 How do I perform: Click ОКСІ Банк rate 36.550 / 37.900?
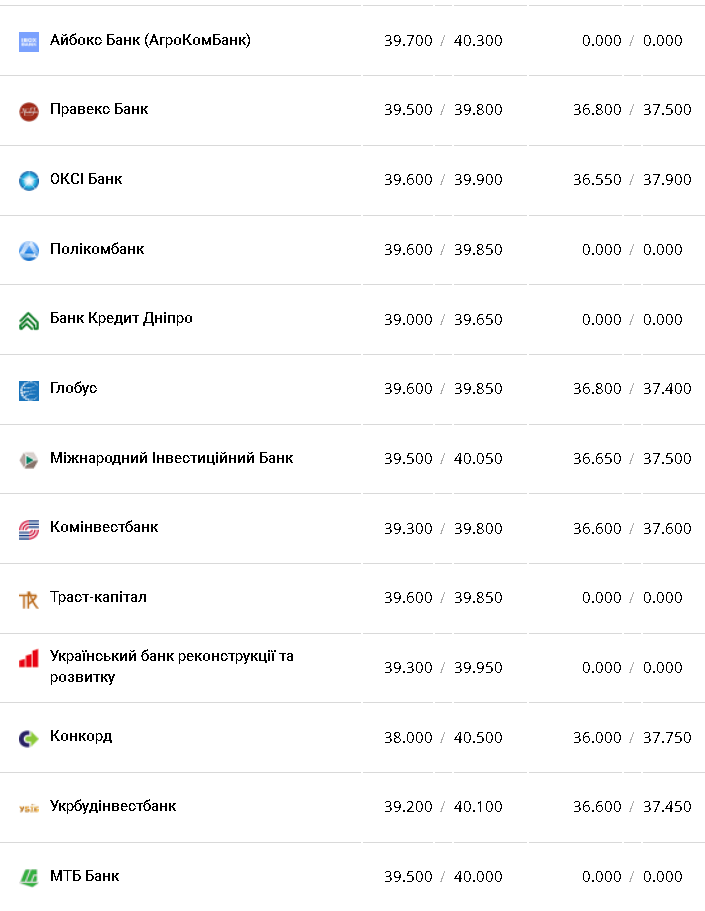point(632,180)
